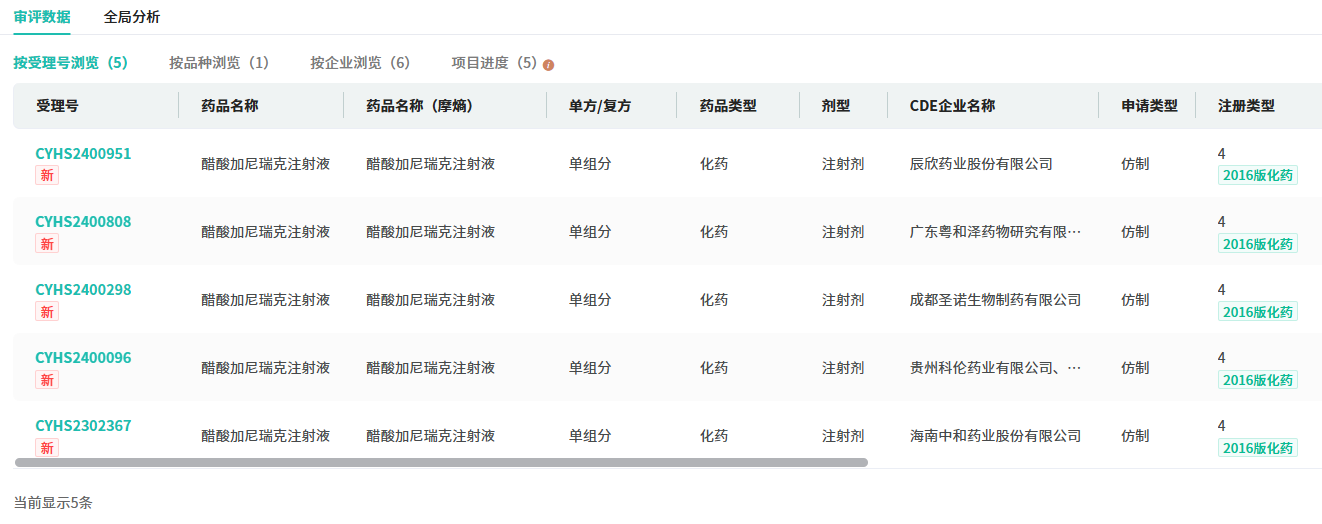Open the 按品种浏览 (1) sub-tab
This screenshot has height=524, width=1322.
tap(219, 63)
